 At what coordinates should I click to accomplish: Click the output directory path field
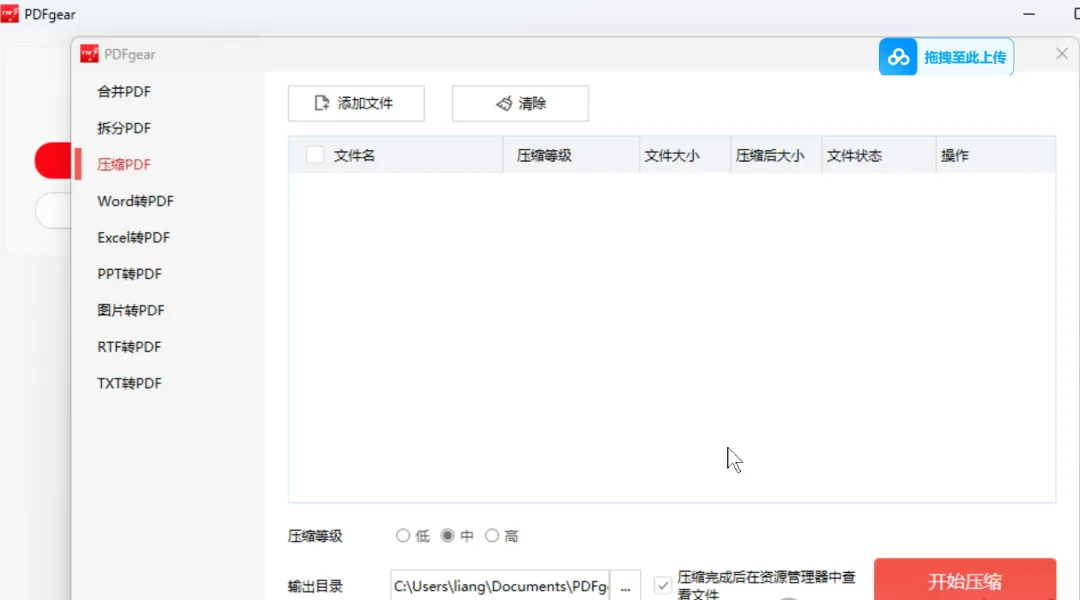500,586
